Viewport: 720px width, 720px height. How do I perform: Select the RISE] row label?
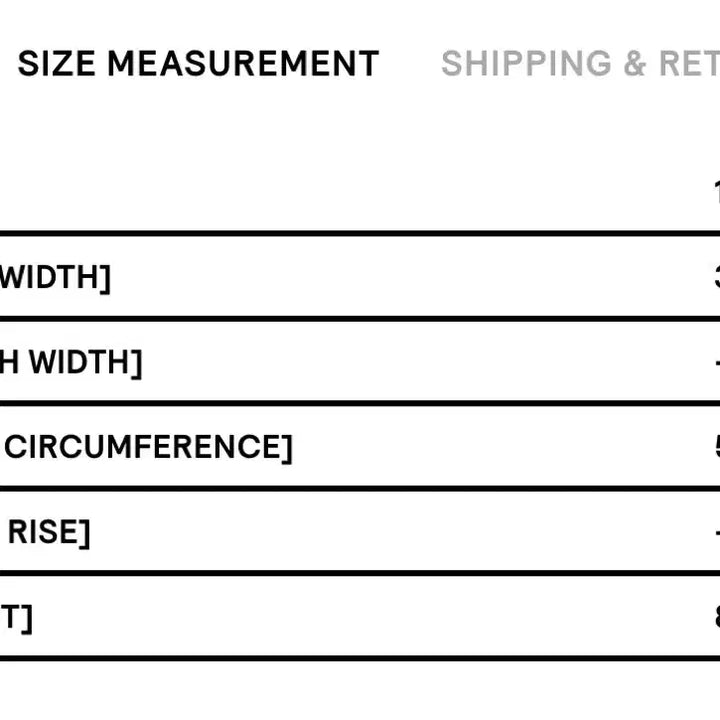click(48, 532)
